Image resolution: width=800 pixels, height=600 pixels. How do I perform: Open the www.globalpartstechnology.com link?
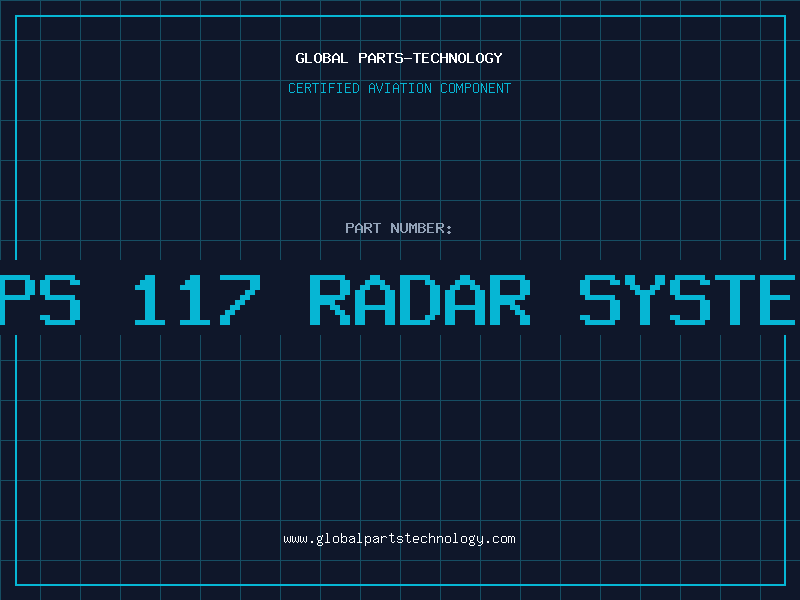[x=399, y=539]
